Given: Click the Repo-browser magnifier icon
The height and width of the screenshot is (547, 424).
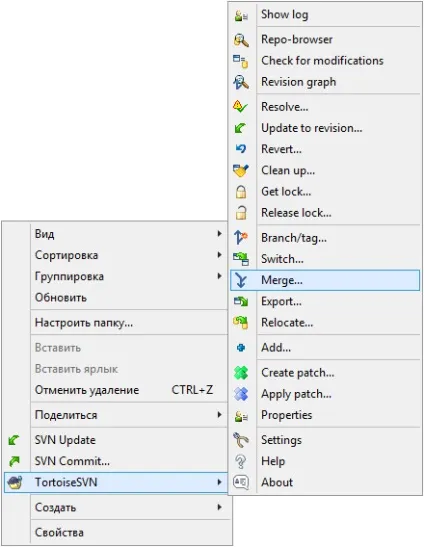Looking at the screenshot, I should 241,40.
